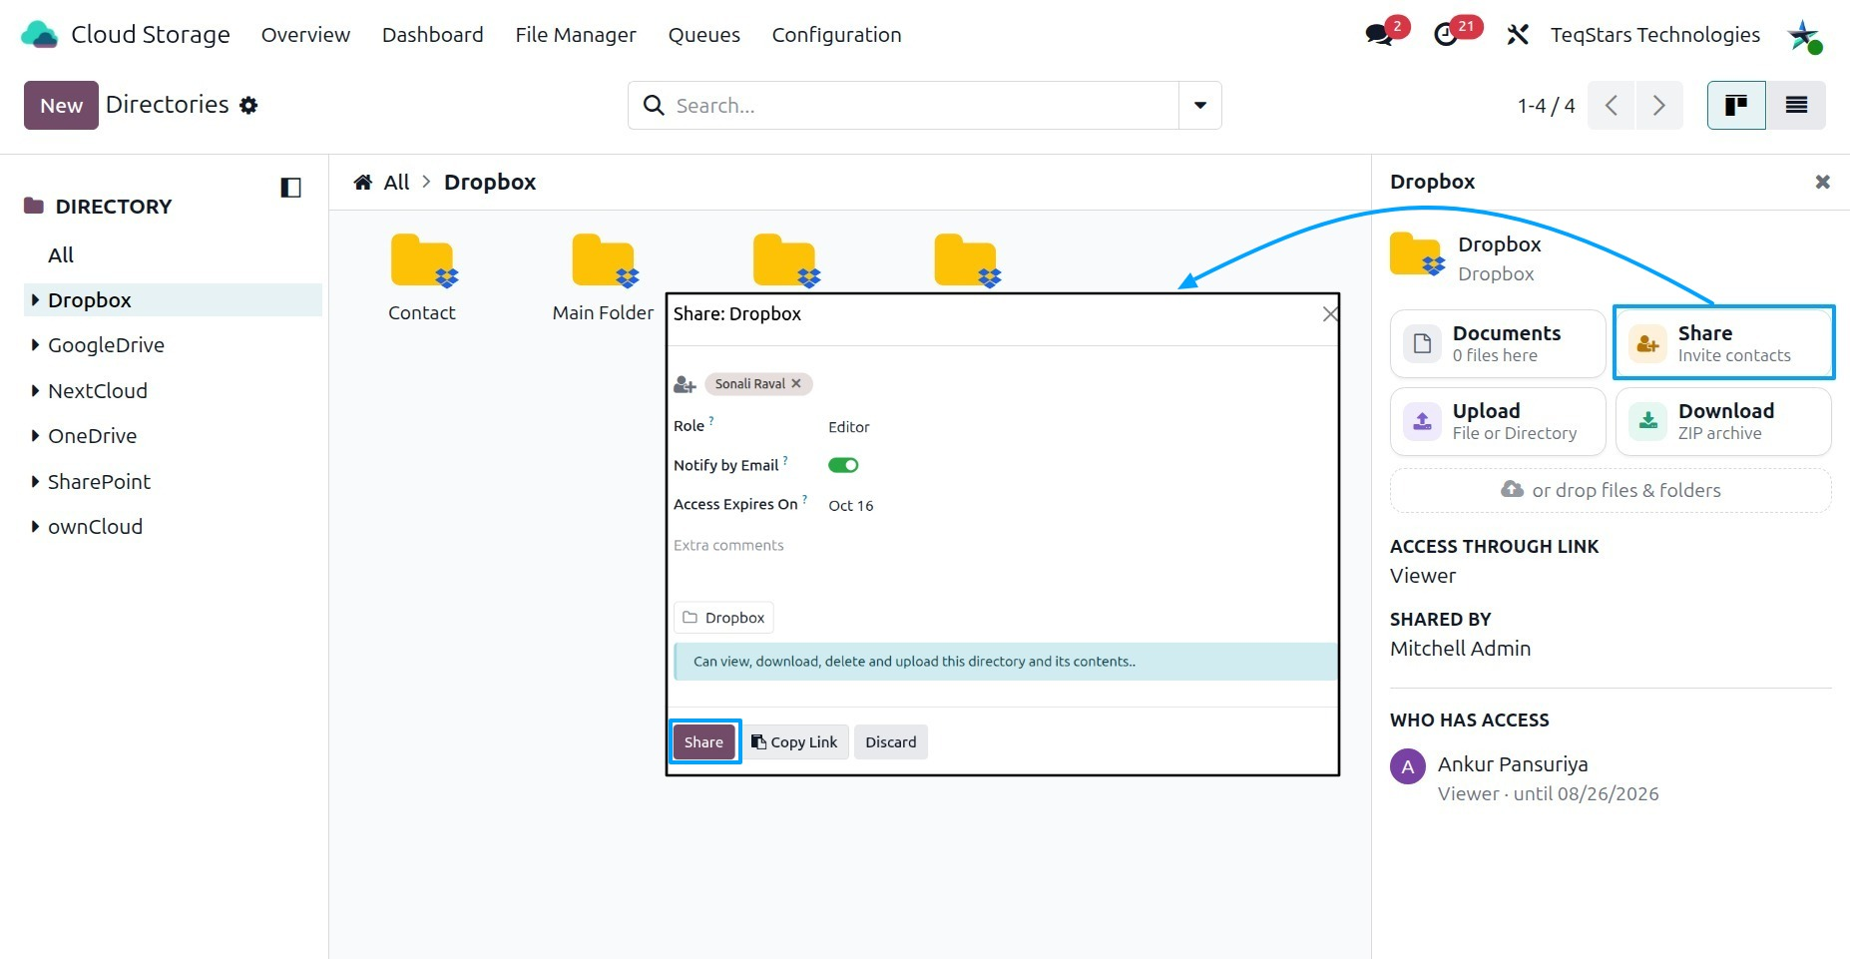
Task: Go to previous page of records
Action: tap(1611, 105)
